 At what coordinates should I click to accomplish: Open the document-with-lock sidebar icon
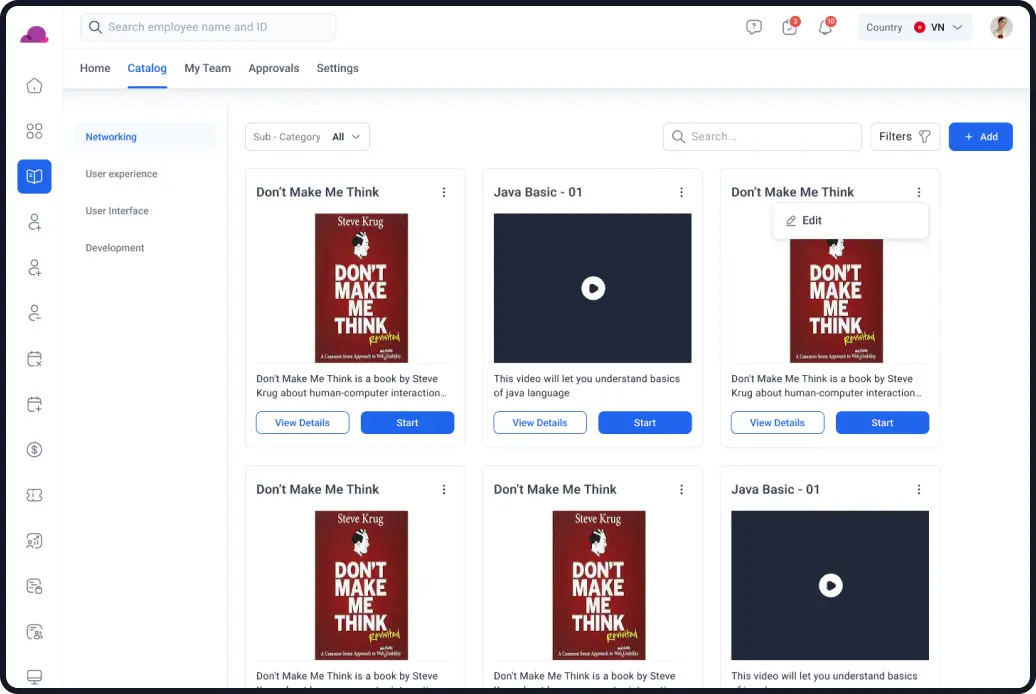34,586
